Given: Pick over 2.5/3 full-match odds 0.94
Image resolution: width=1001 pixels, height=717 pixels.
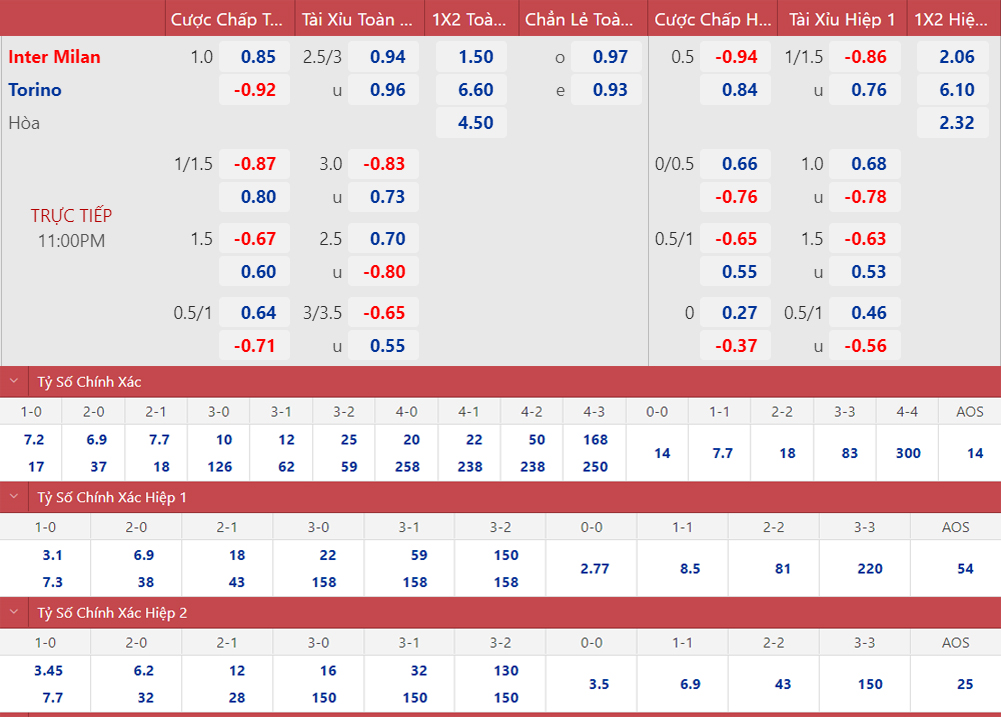Looking at the screenshot, I should point(387,57).
